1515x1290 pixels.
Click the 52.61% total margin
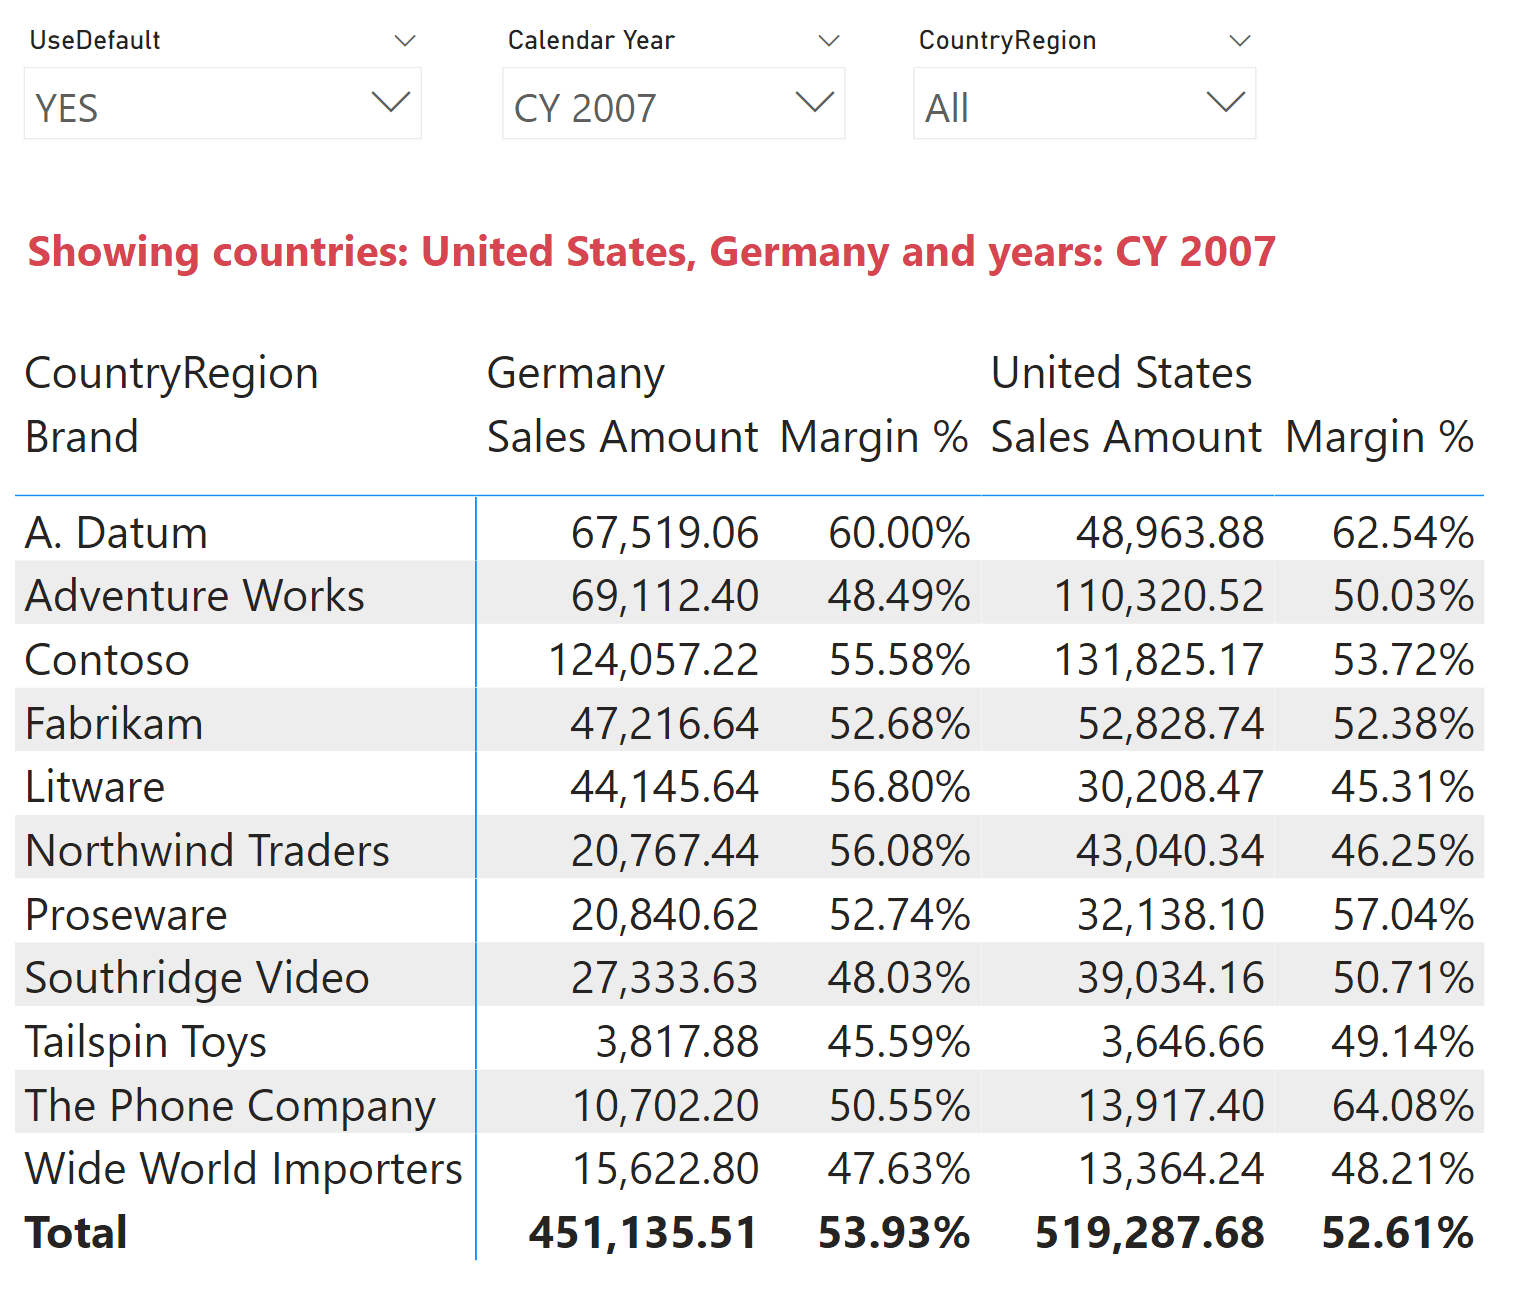tap(1398, 1233)
